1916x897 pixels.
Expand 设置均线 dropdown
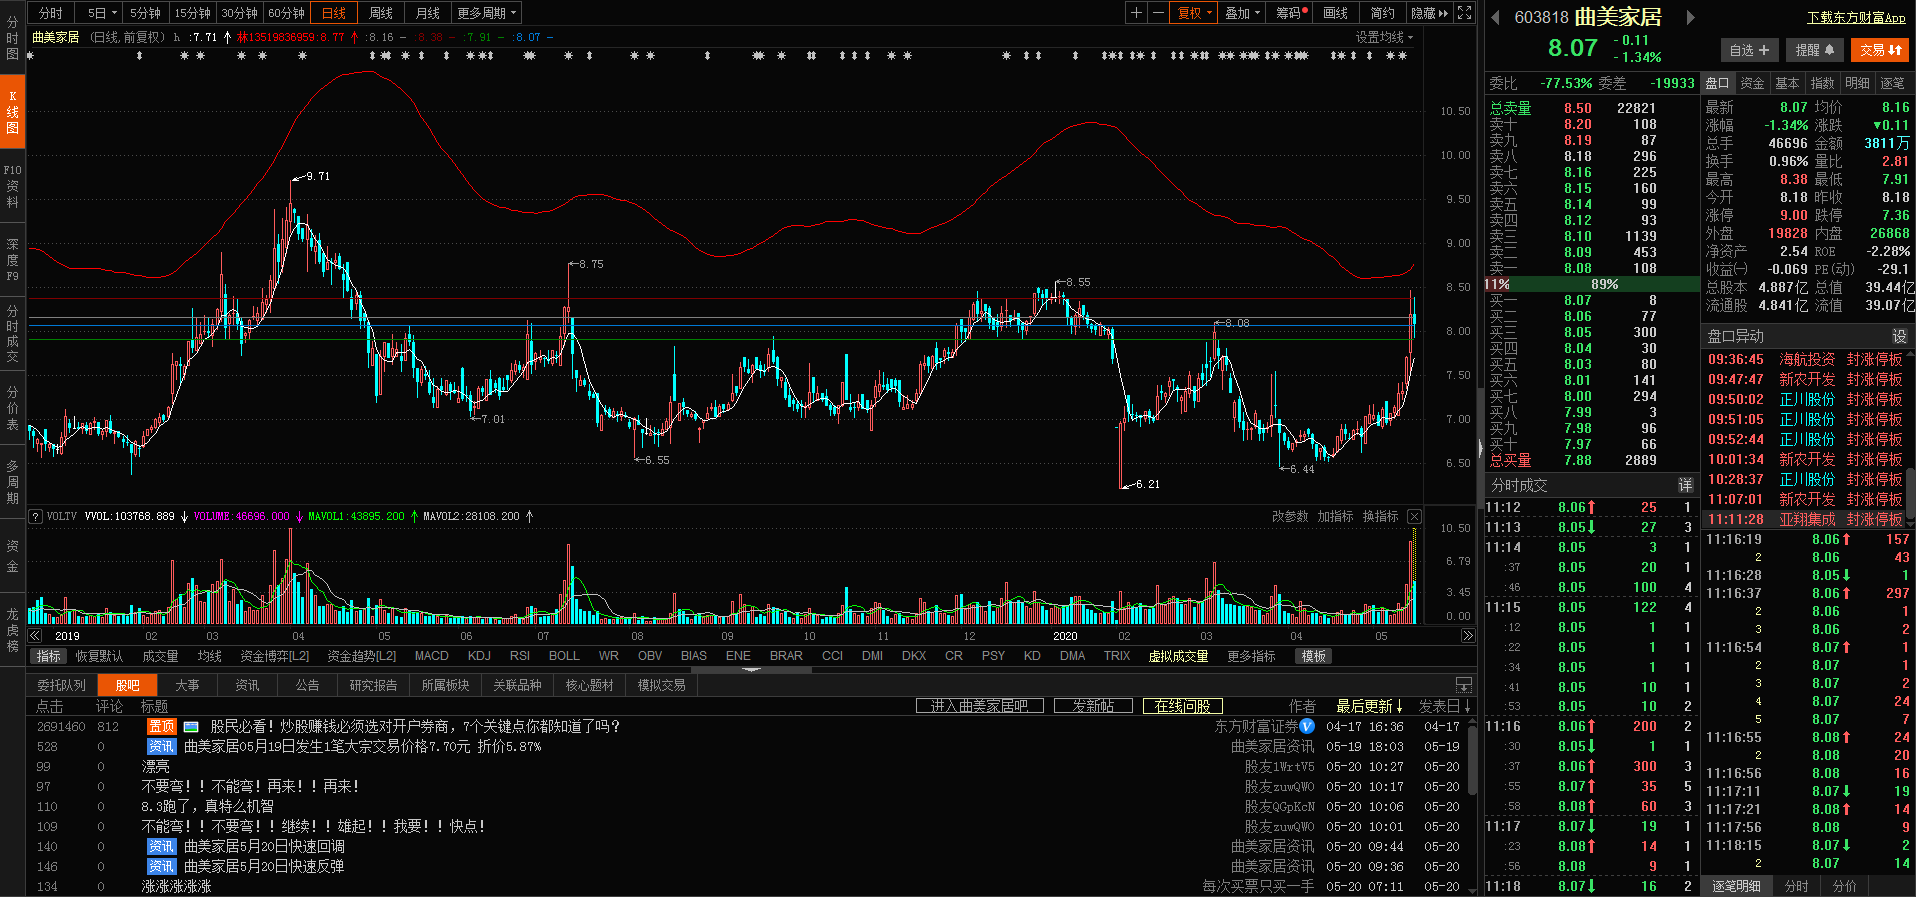[1385, 37]
